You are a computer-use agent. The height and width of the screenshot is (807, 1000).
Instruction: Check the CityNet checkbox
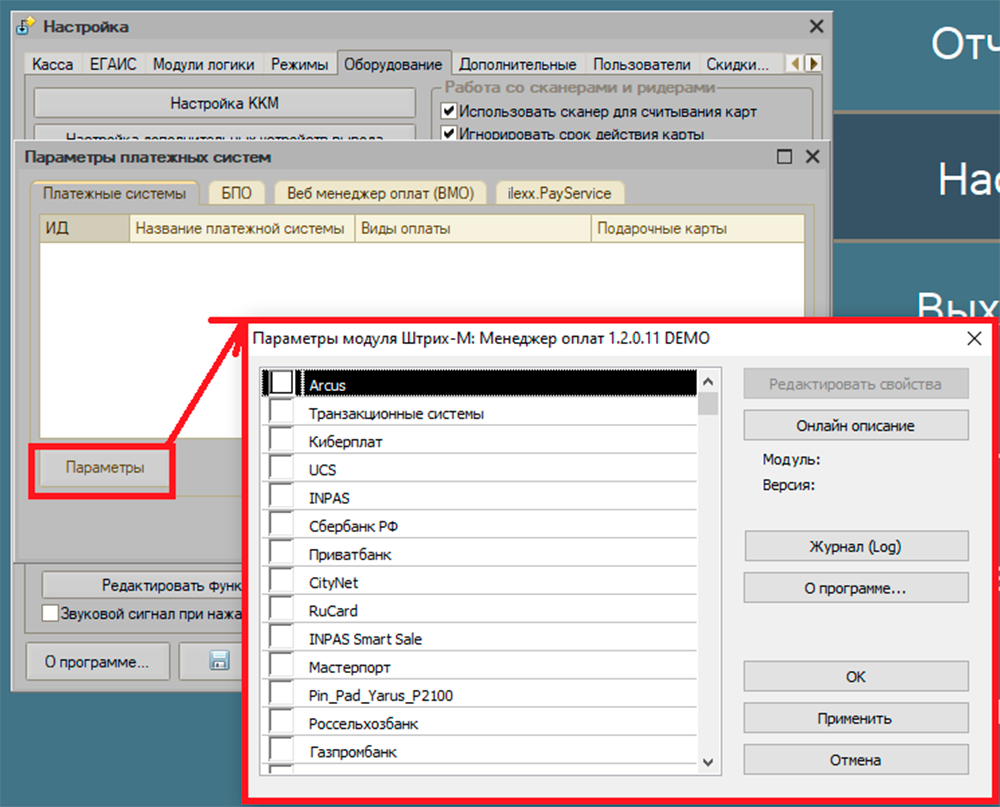click(281, 581)
